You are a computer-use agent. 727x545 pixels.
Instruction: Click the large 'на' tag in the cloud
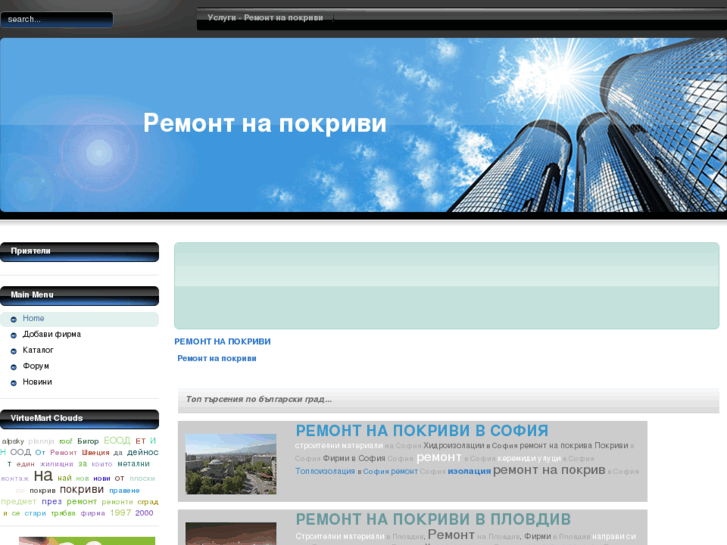pyautogui.click(x=43, y=476)
